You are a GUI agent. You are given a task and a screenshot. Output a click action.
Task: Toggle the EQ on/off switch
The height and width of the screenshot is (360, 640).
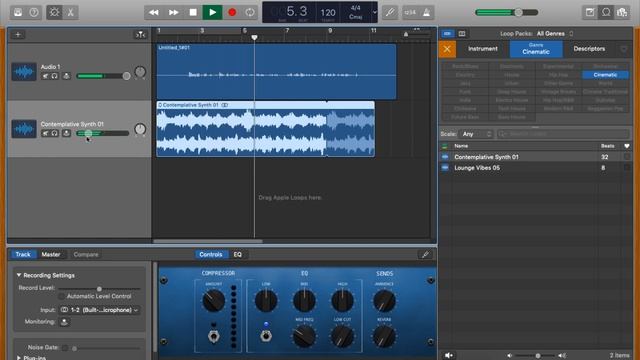coord(266,336)
